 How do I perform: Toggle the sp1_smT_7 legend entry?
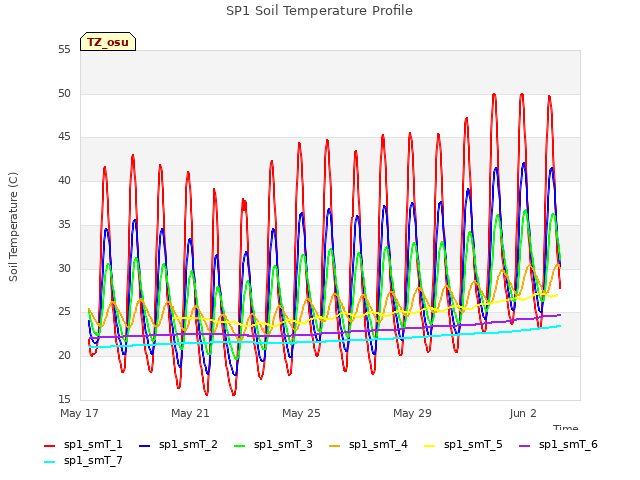[83, 460]
